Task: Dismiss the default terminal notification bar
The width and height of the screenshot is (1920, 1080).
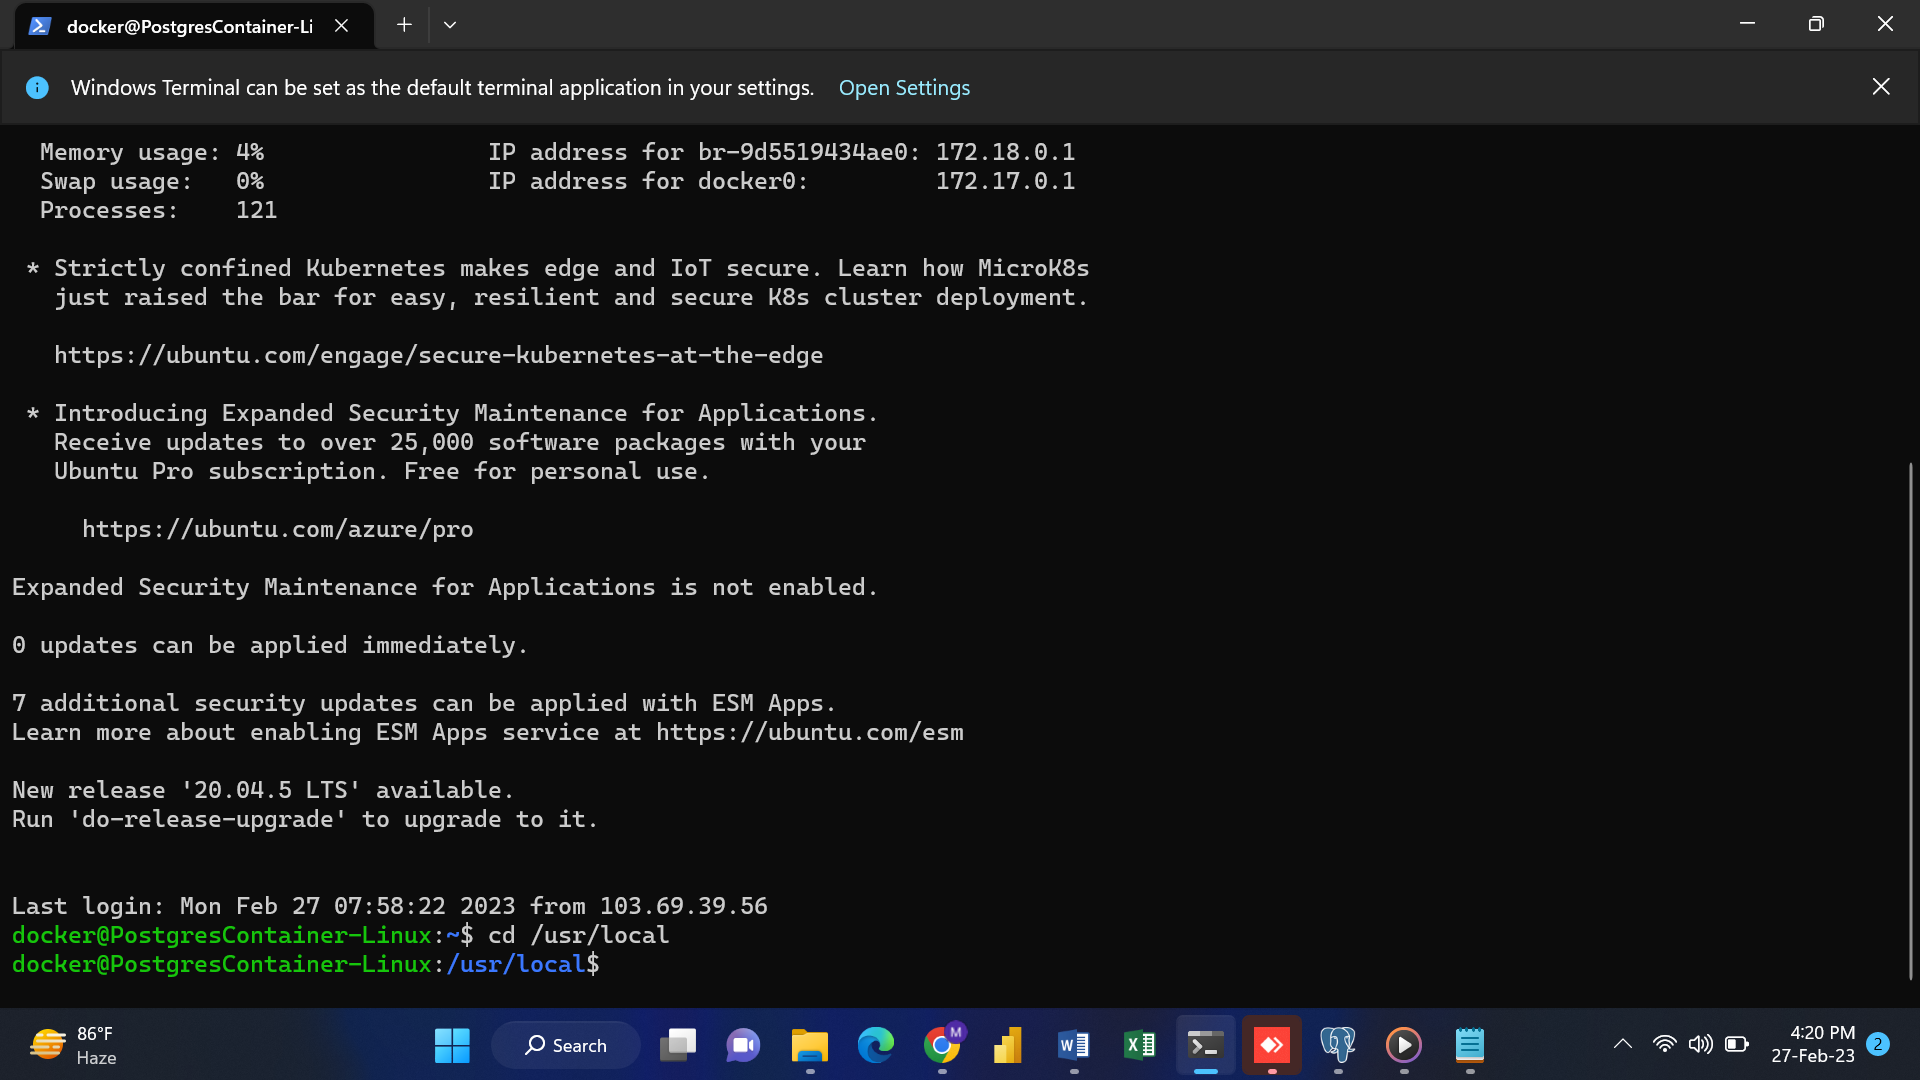Action: [1881, 87]
